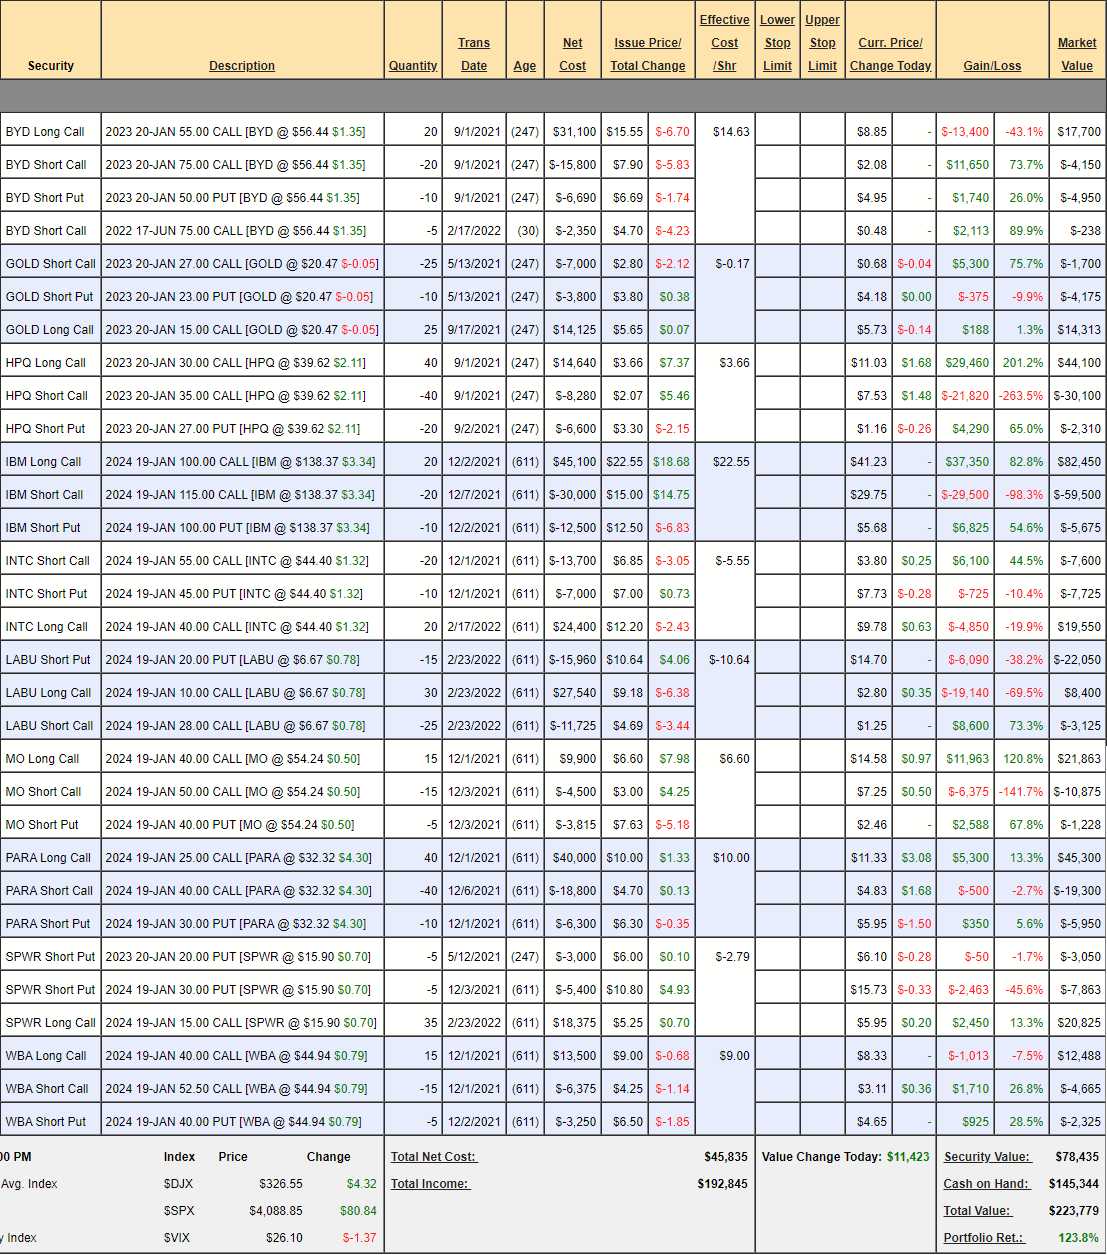The height and width of the screenshot is (1255, 1107).
Task: Click the IBM Long Call security cell
Action: 44,462
